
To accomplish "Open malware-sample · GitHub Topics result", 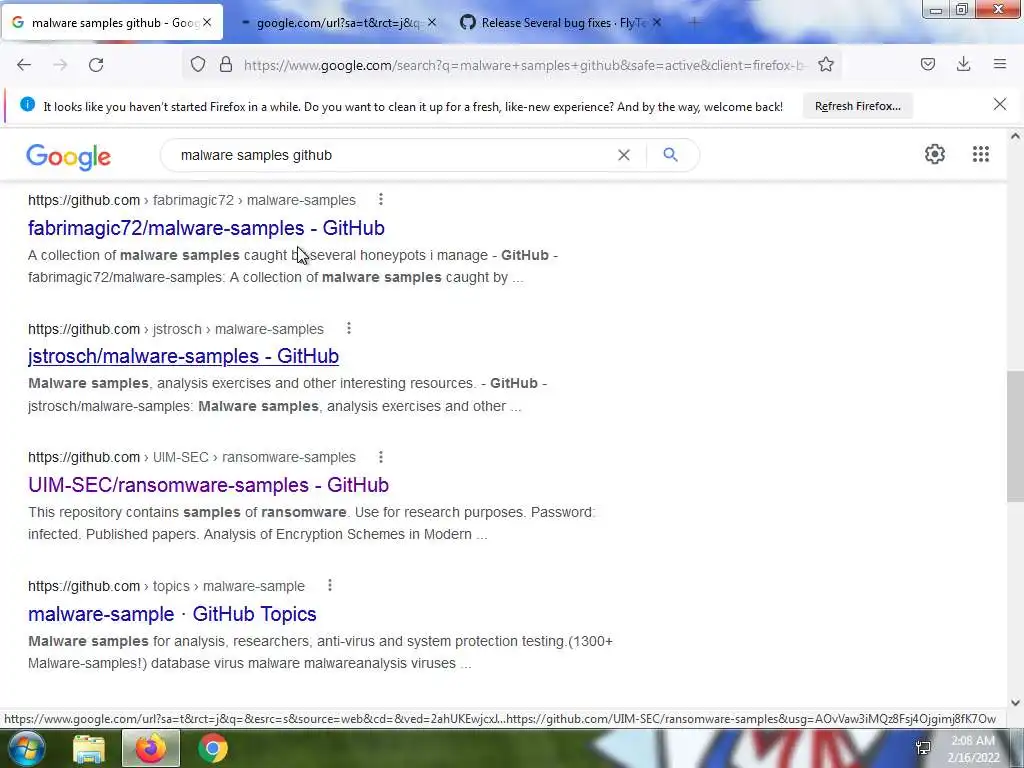I will click(172, 614).
